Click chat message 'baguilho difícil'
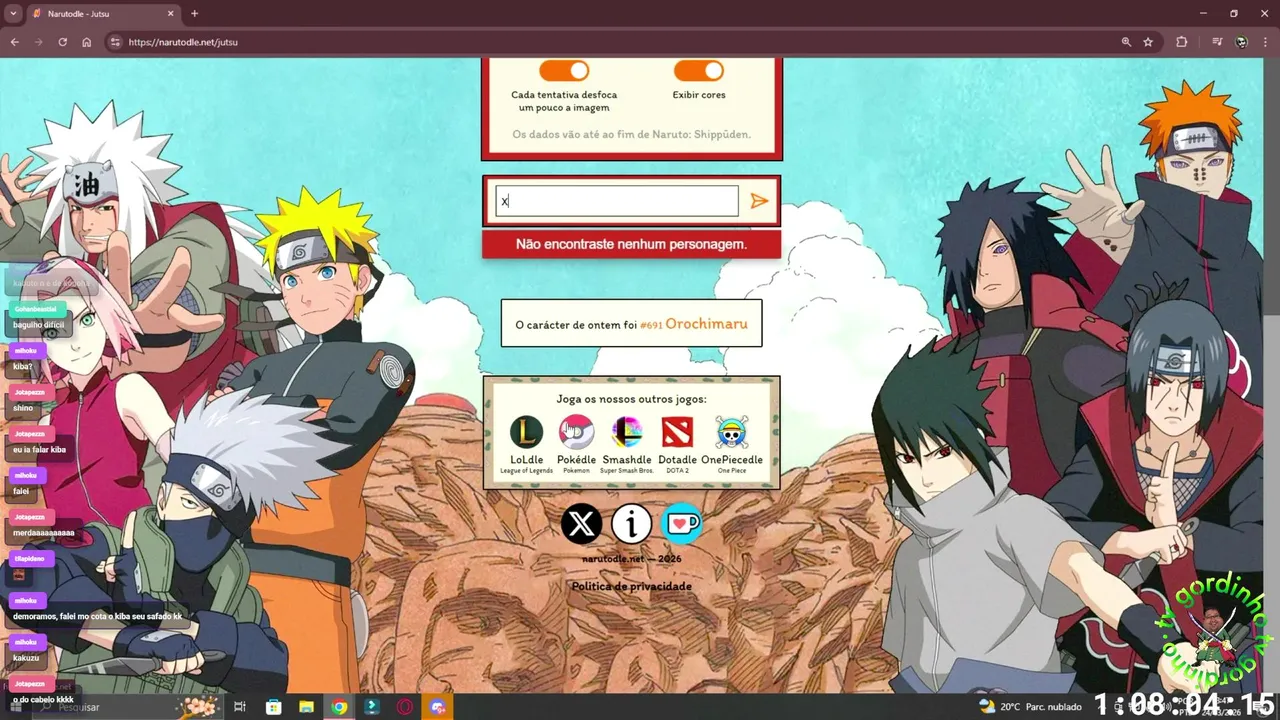 39,326
